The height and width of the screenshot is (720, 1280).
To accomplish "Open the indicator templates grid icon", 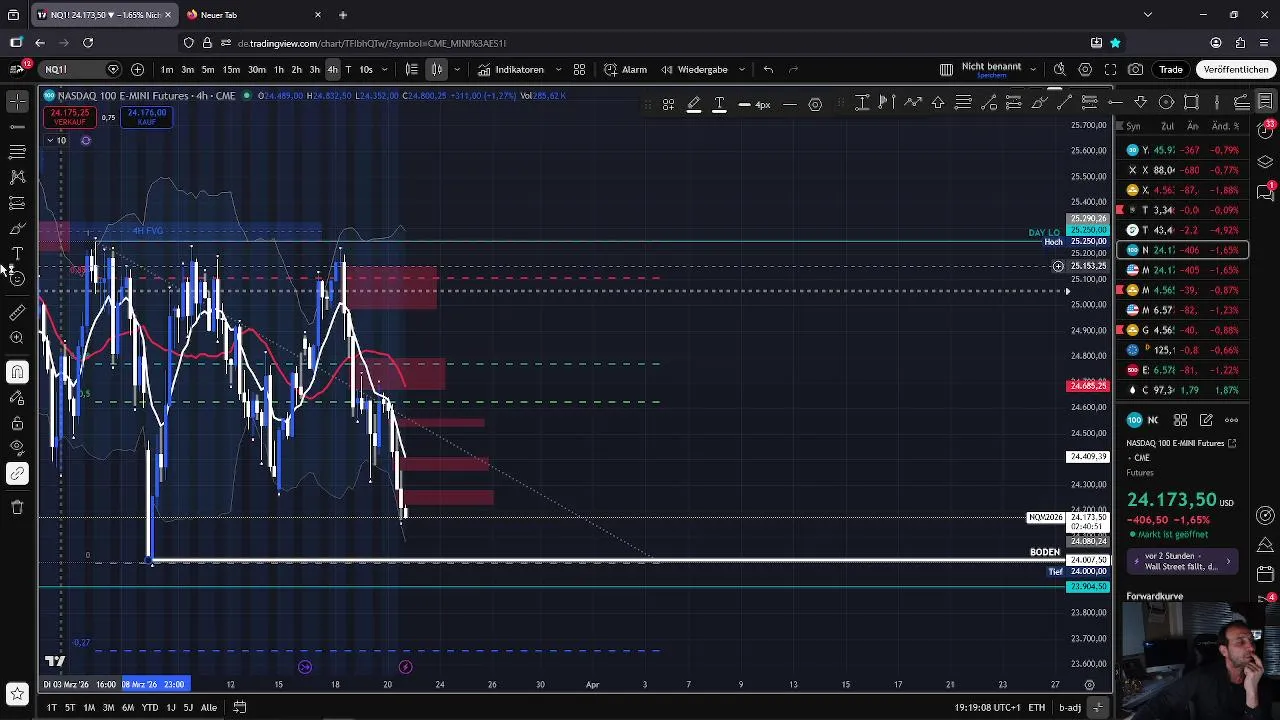I will pyautogui.click(x=579, y=69).
